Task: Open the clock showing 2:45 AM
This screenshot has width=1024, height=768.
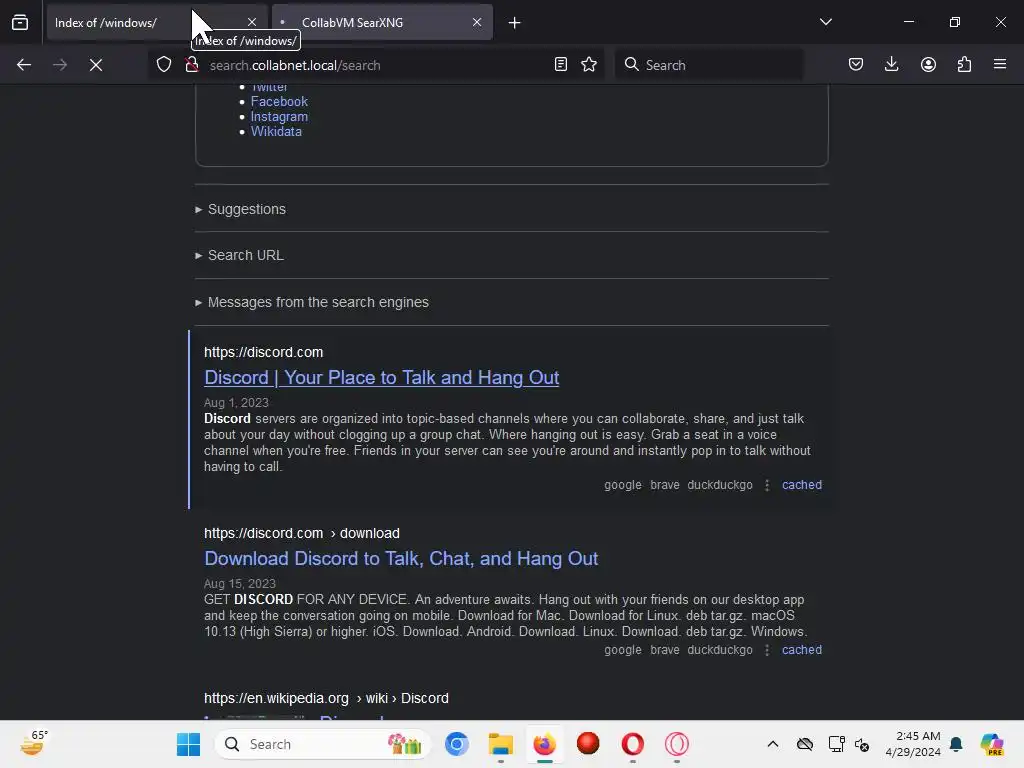Action: coord(913,744)
